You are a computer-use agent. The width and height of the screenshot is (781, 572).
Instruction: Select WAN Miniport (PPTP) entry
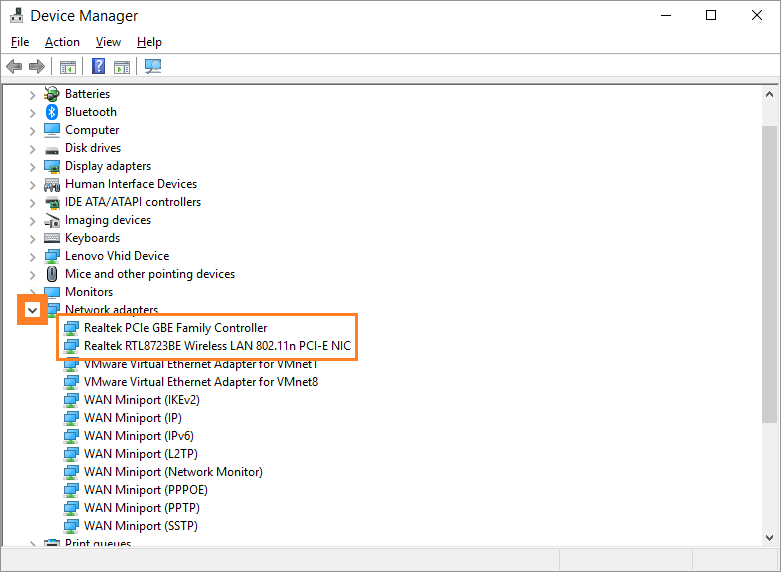pyautogui.click(x=142, y=508)
